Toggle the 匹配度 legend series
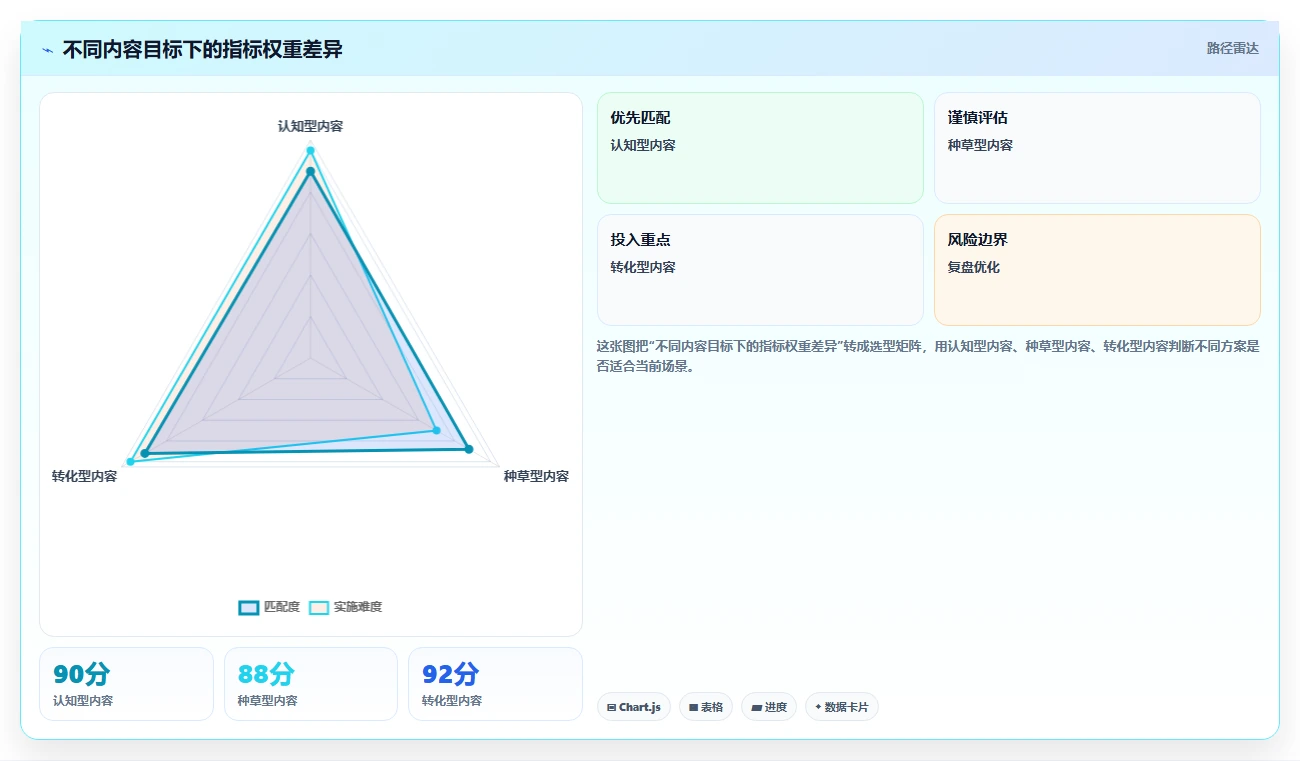The width and height of the screenshot is (1300, 761). 269,607
